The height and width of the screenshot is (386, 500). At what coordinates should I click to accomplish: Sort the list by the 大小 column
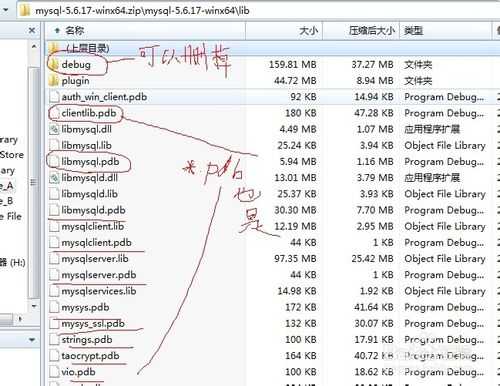click(284, 31)
